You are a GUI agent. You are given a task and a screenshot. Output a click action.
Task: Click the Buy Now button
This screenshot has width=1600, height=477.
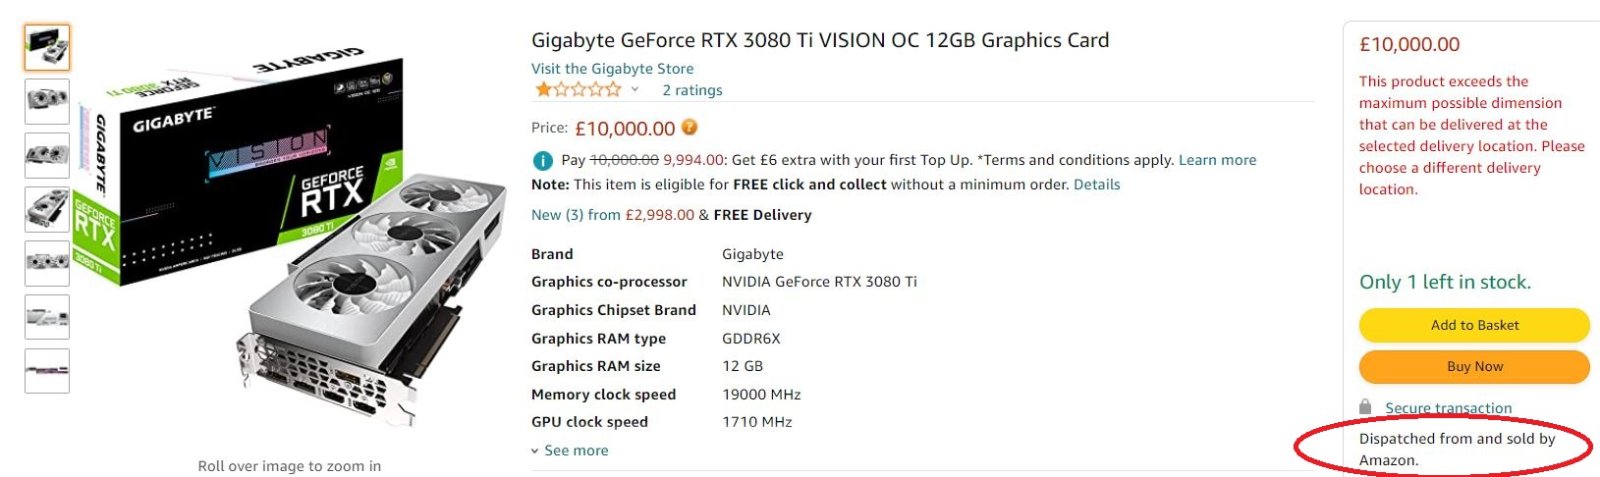coord(1474,366)
